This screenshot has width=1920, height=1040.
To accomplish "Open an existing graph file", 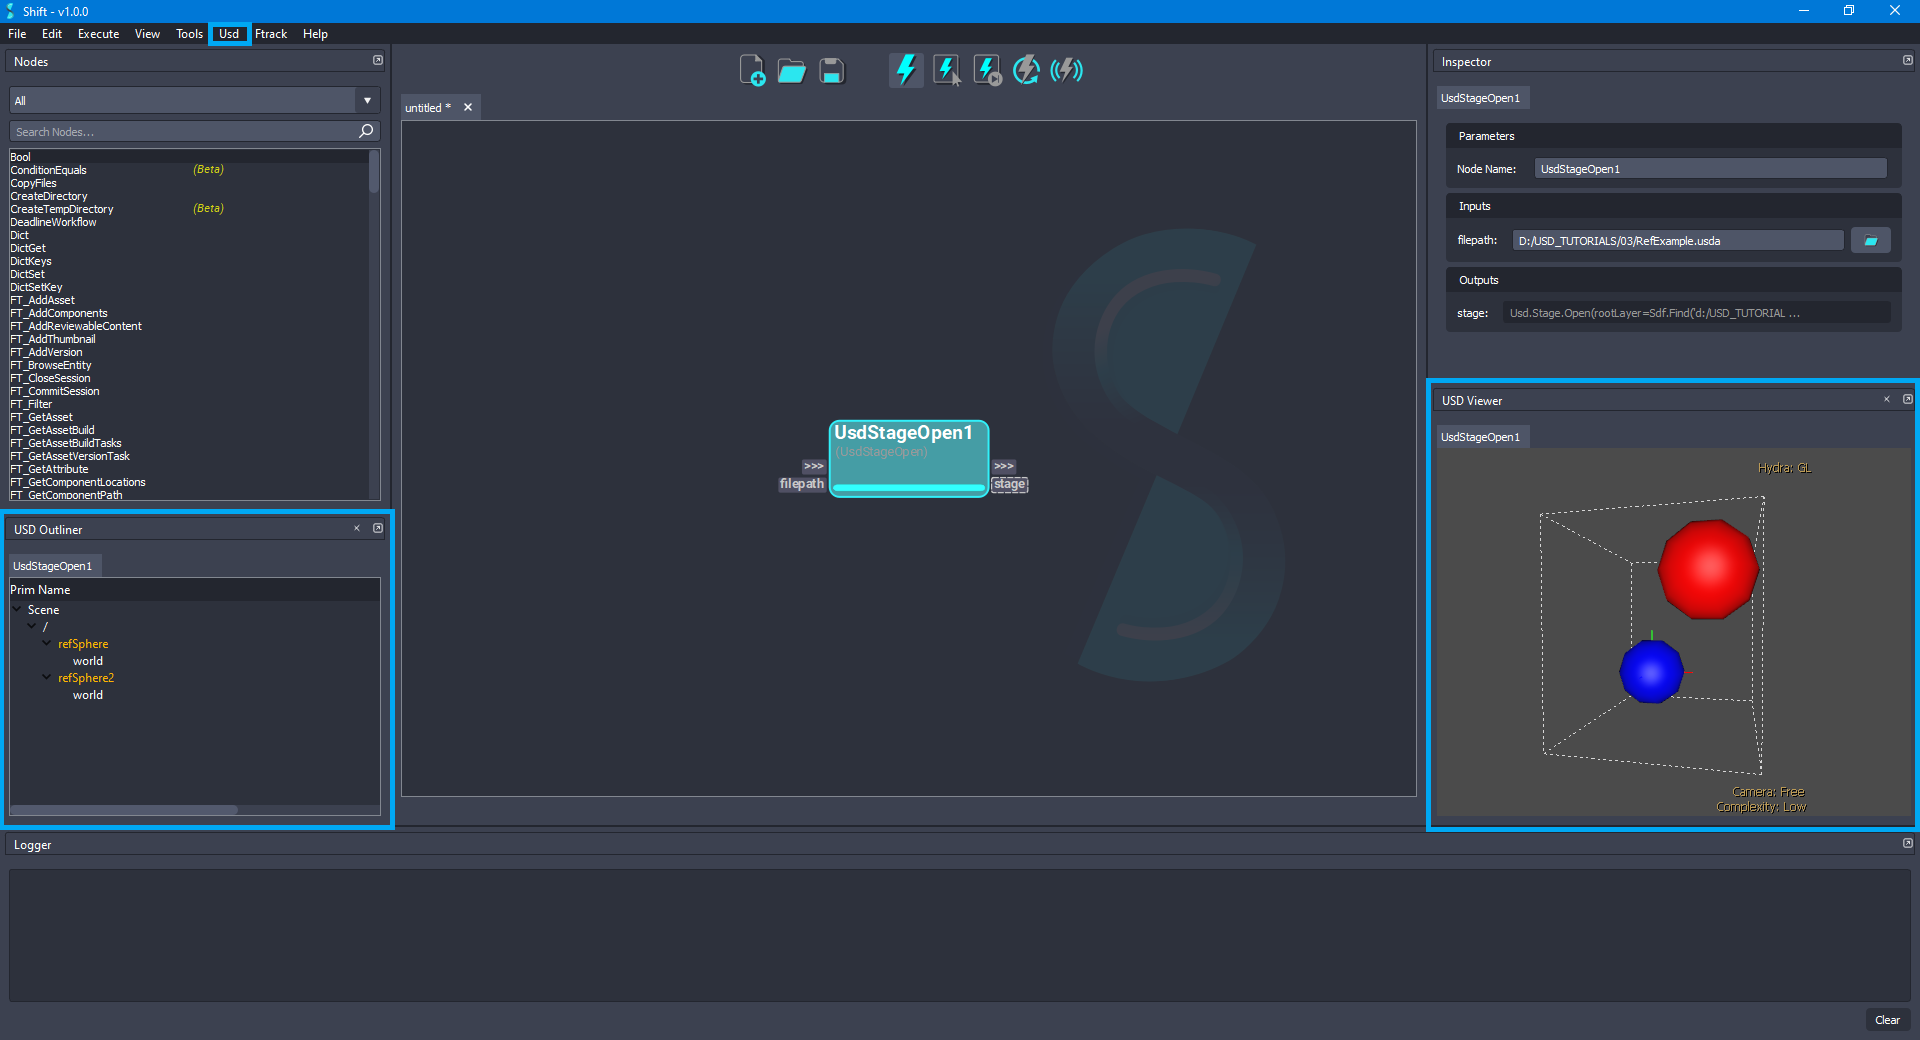I will [791, 70].
